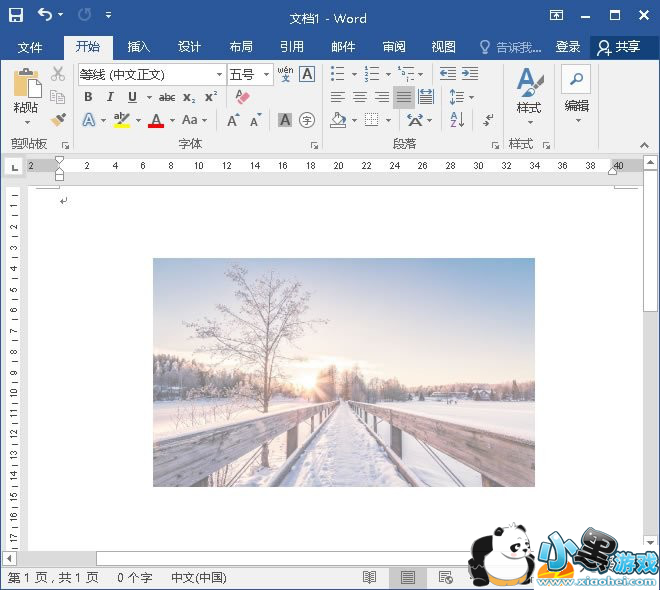Activate the Format Painter brush
The image size is (660, 590).
pos(58,120)
